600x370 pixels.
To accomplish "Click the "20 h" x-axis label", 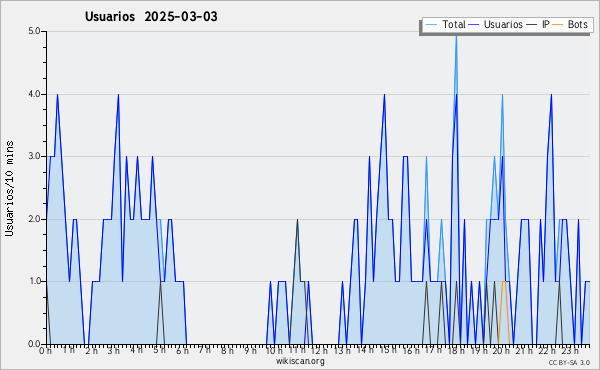I will pos(501,351).
